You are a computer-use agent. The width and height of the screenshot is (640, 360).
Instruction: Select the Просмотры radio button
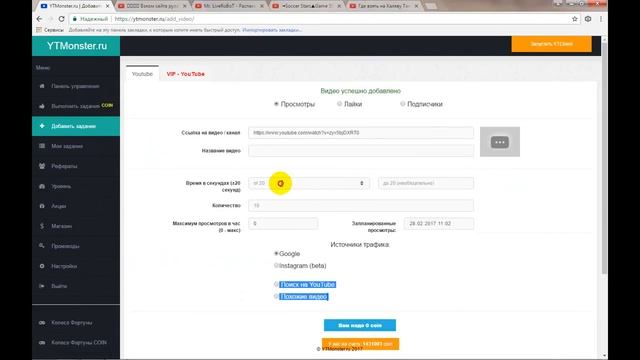[276, 104]
